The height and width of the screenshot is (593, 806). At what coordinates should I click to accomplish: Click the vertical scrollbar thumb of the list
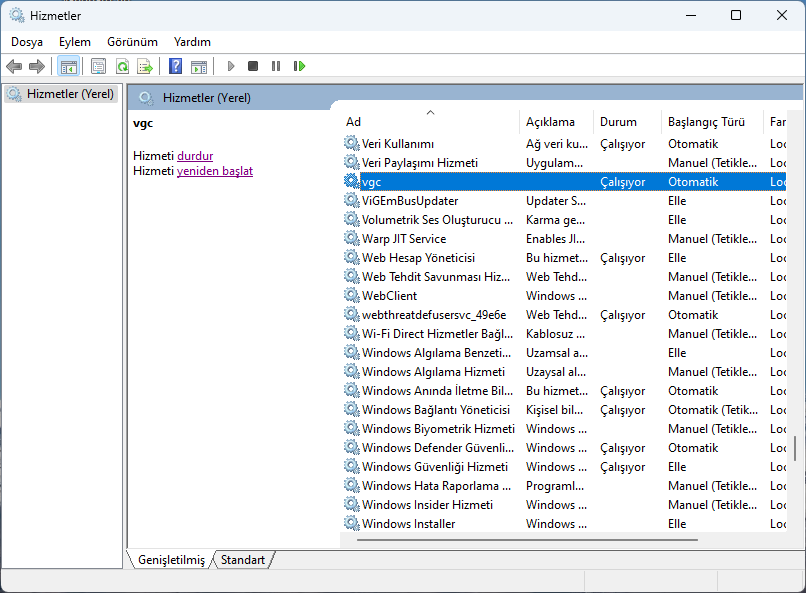795,449
